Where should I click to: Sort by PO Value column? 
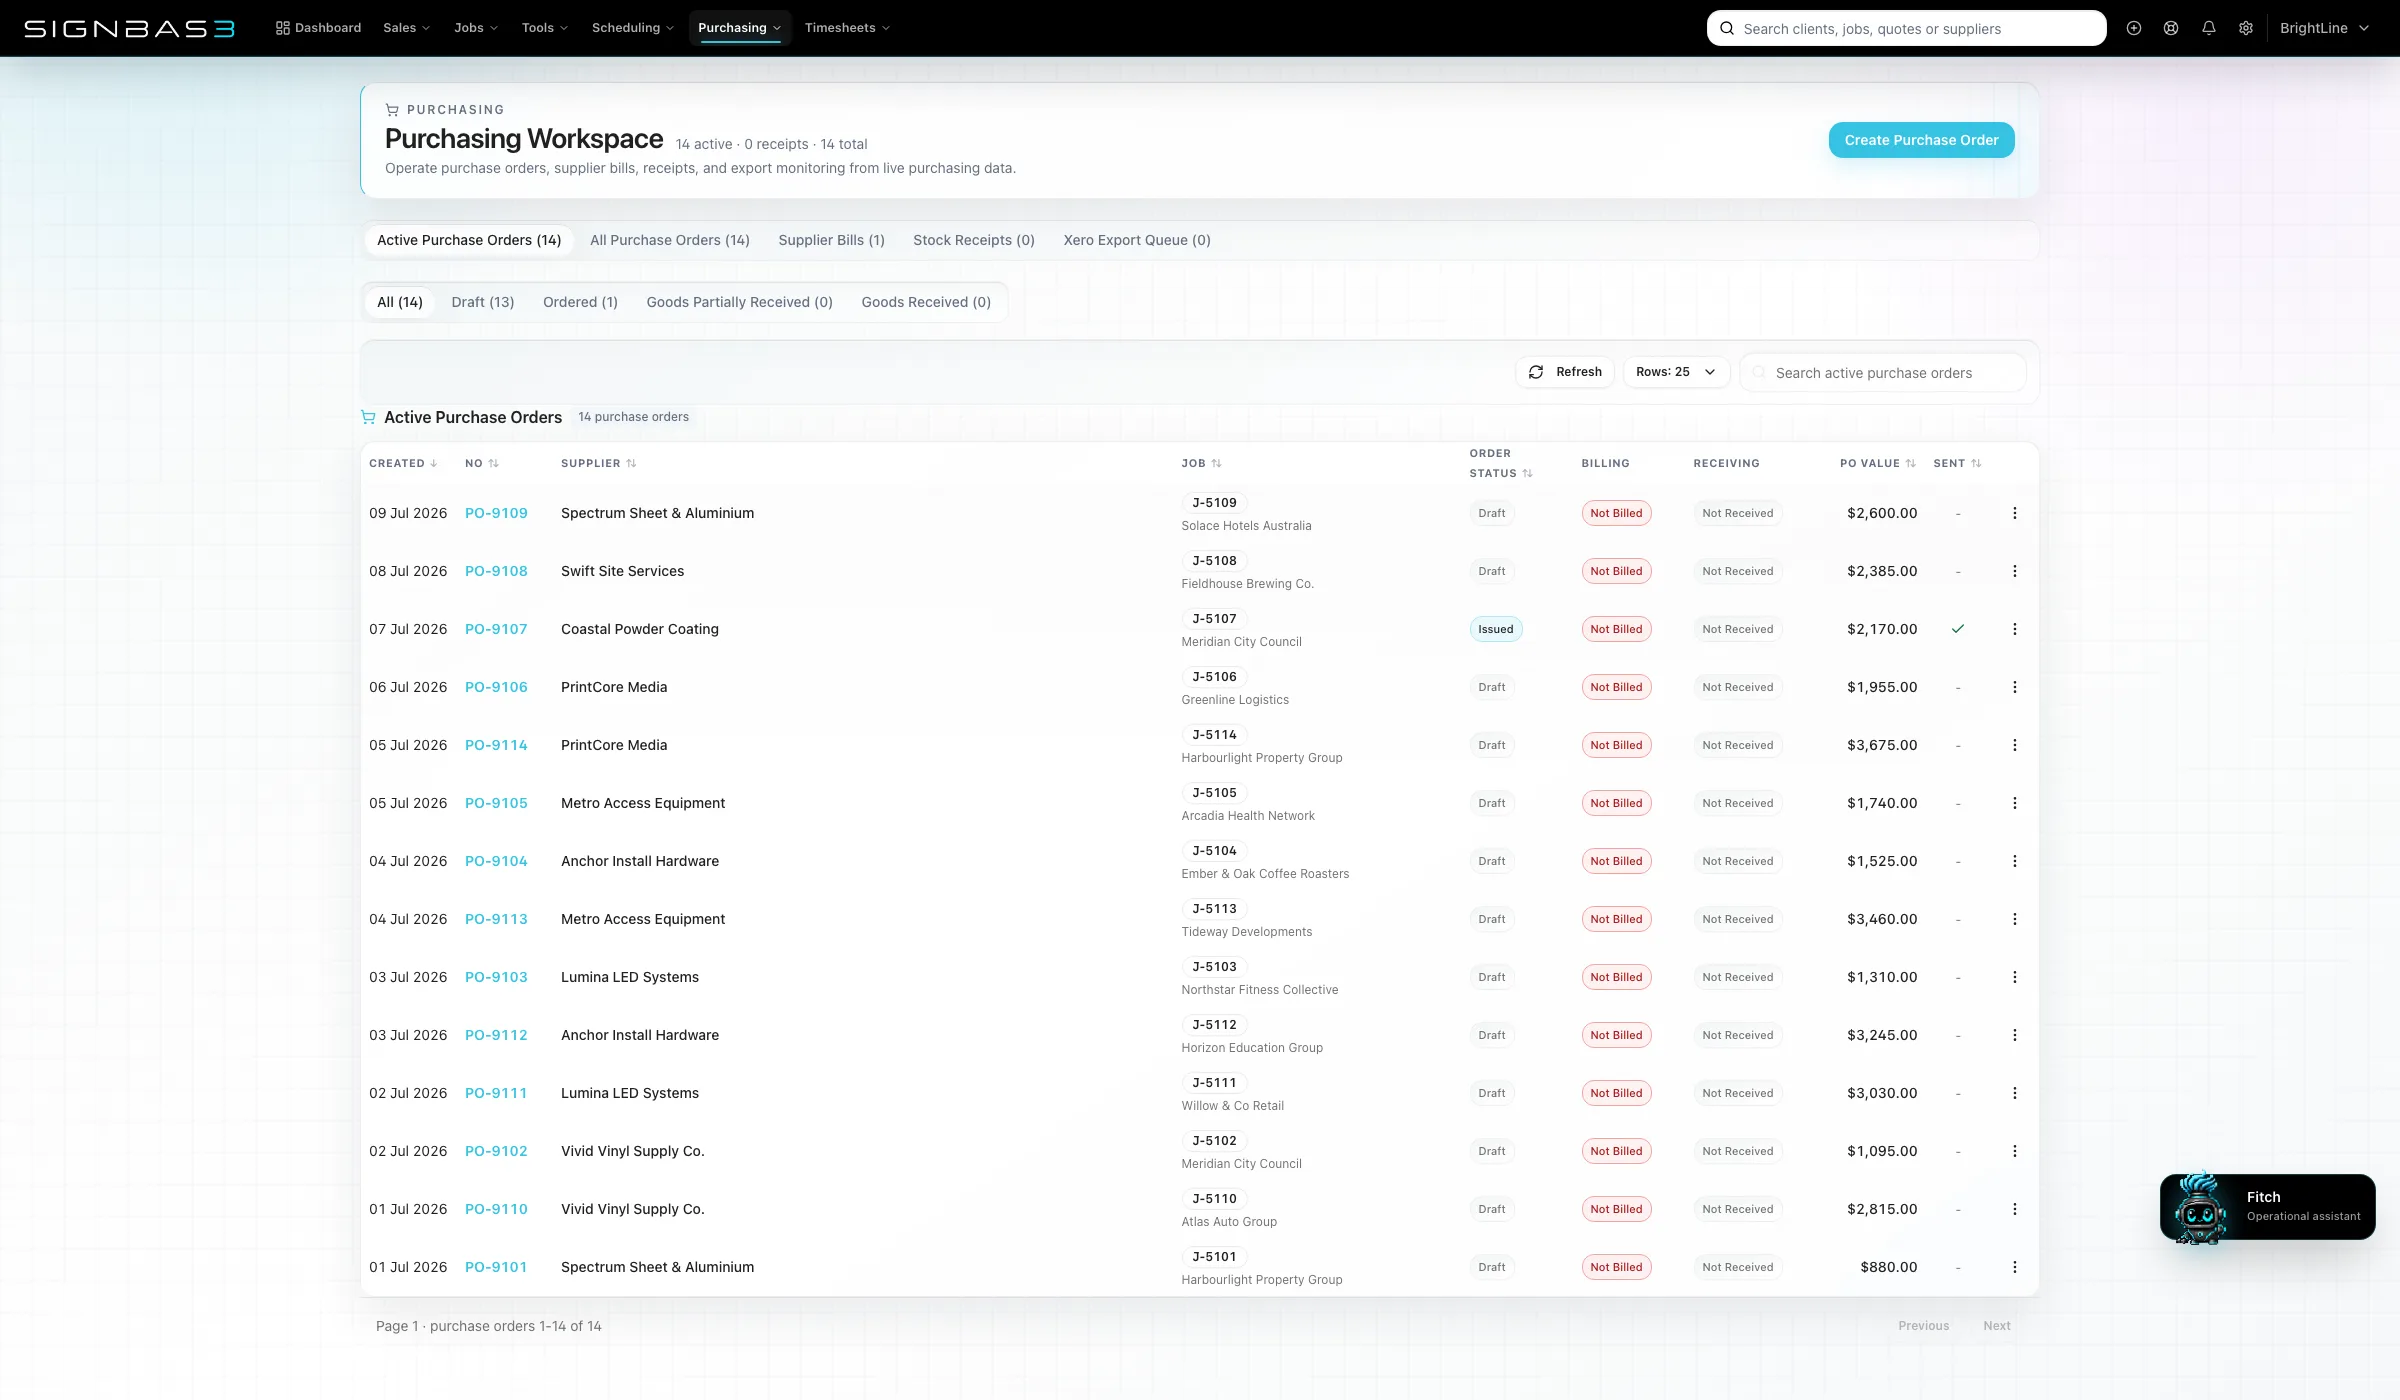tap(1877, 463)
